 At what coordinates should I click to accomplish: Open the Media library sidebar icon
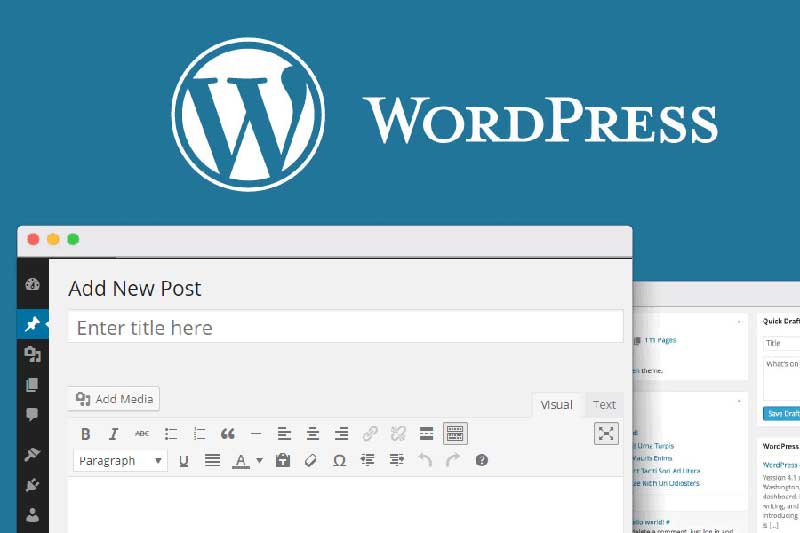click(33, 354)
